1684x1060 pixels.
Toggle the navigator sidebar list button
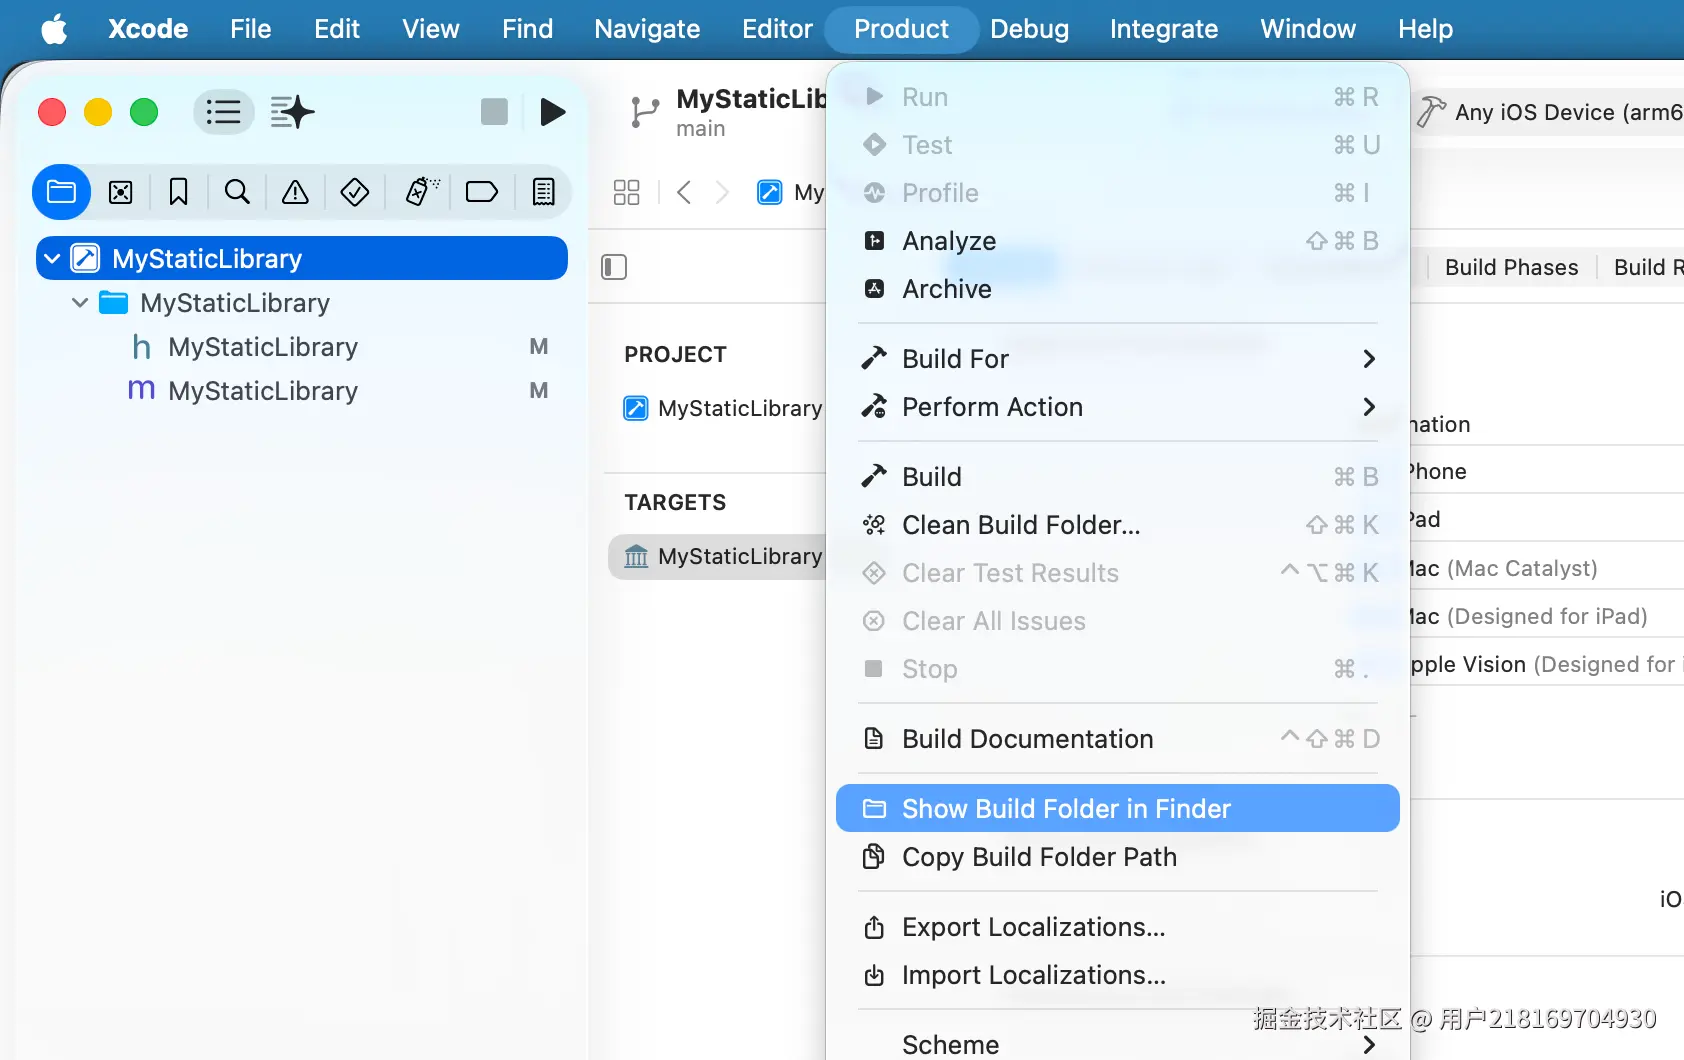coord(223,112)
